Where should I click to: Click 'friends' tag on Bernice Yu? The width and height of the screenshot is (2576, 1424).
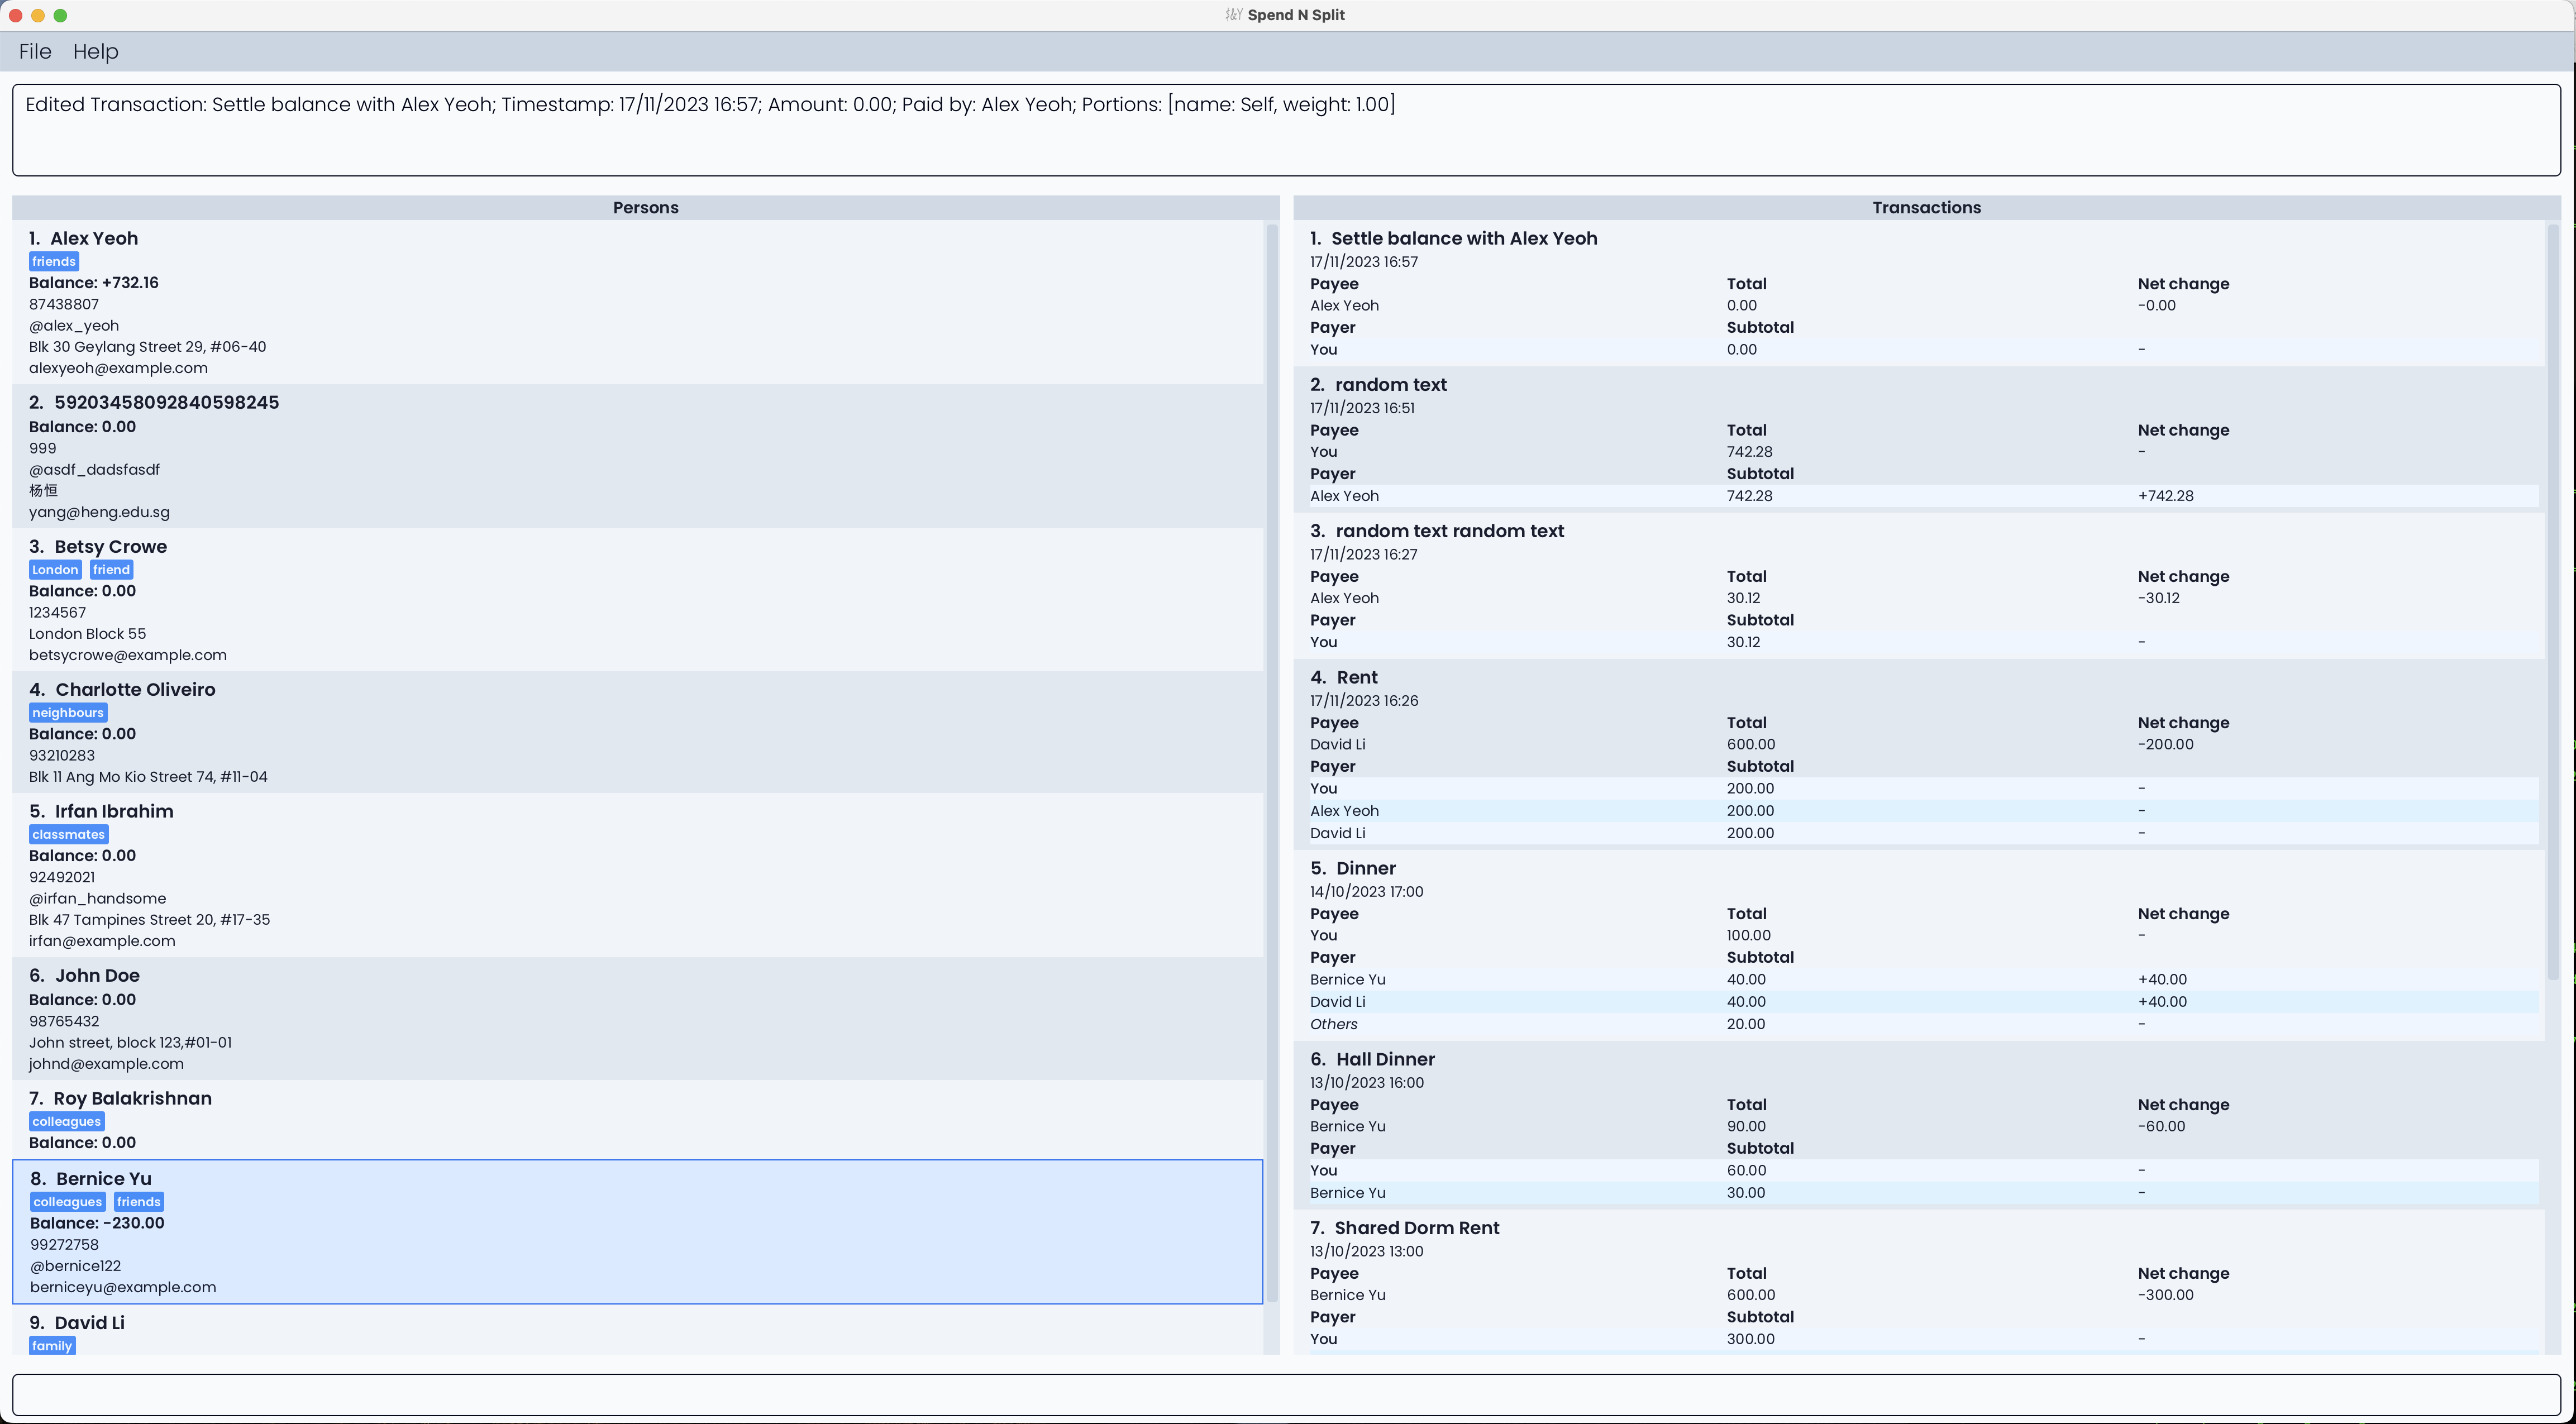(138, 1202)
